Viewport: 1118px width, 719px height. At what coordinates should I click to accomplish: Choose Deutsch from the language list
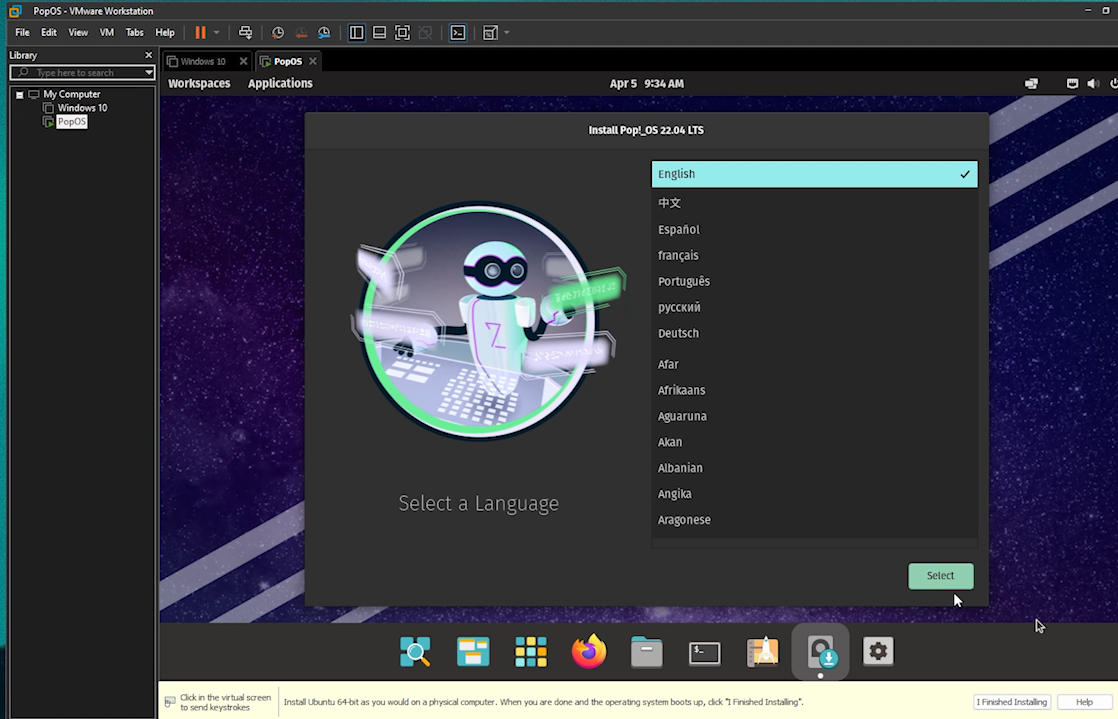[678, 333]
